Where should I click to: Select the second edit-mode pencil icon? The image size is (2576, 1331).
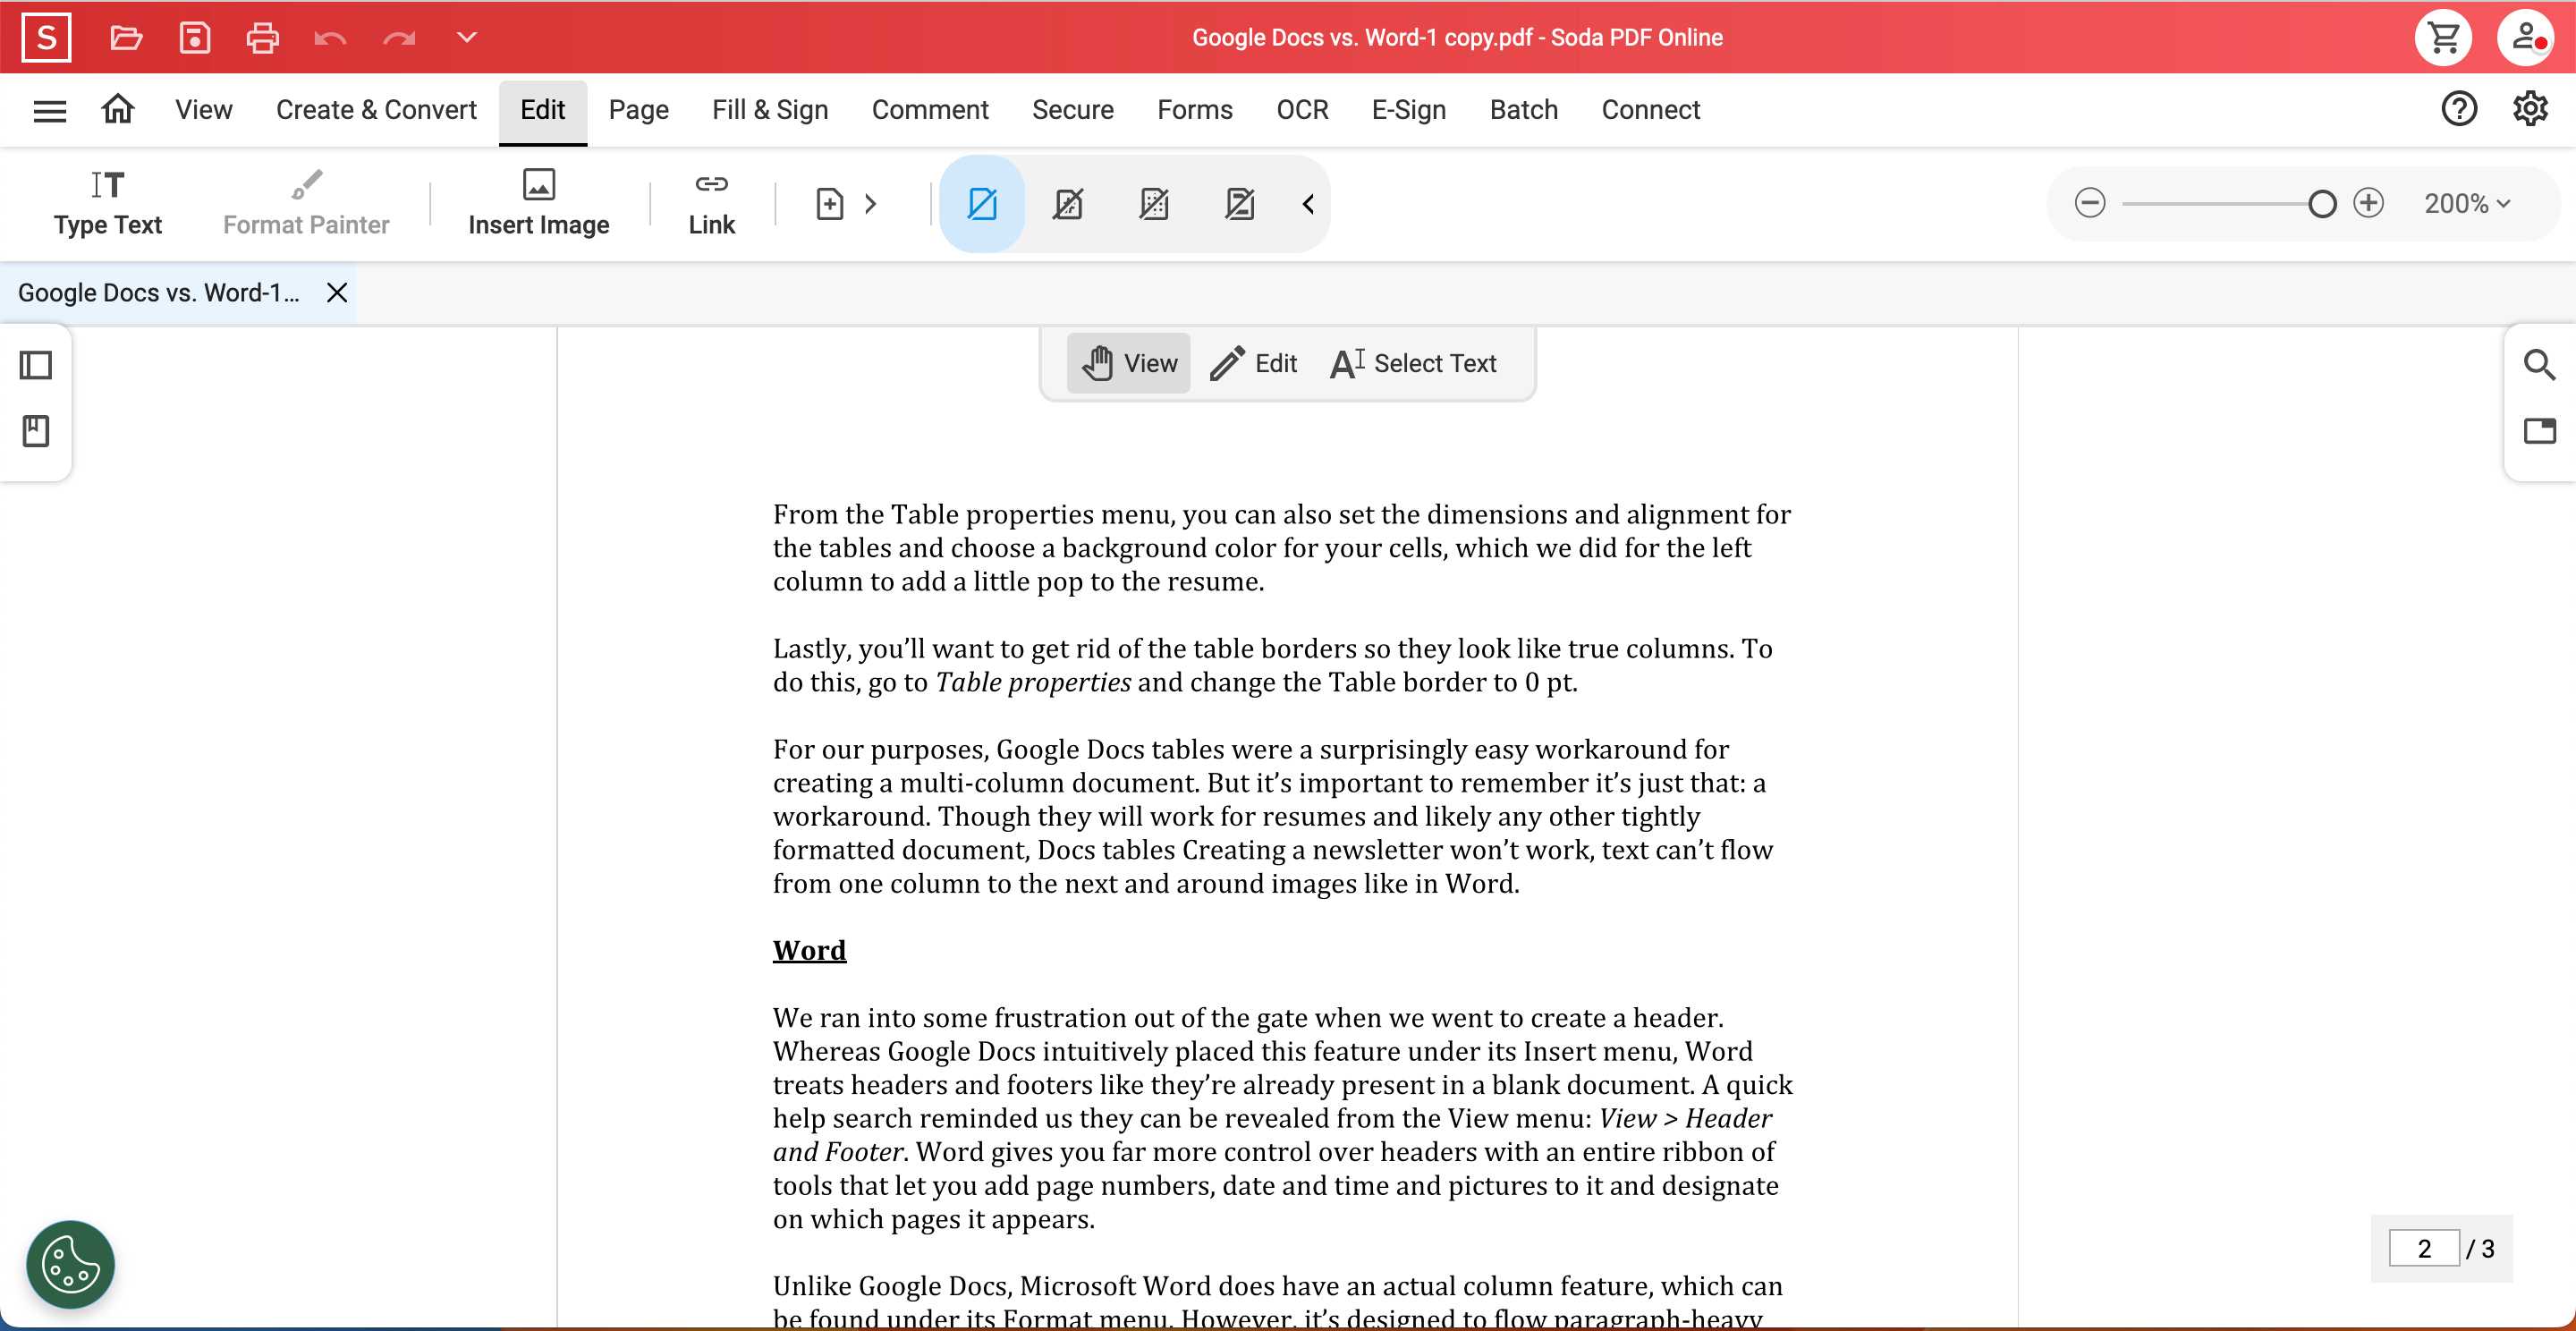(1068, 204)
